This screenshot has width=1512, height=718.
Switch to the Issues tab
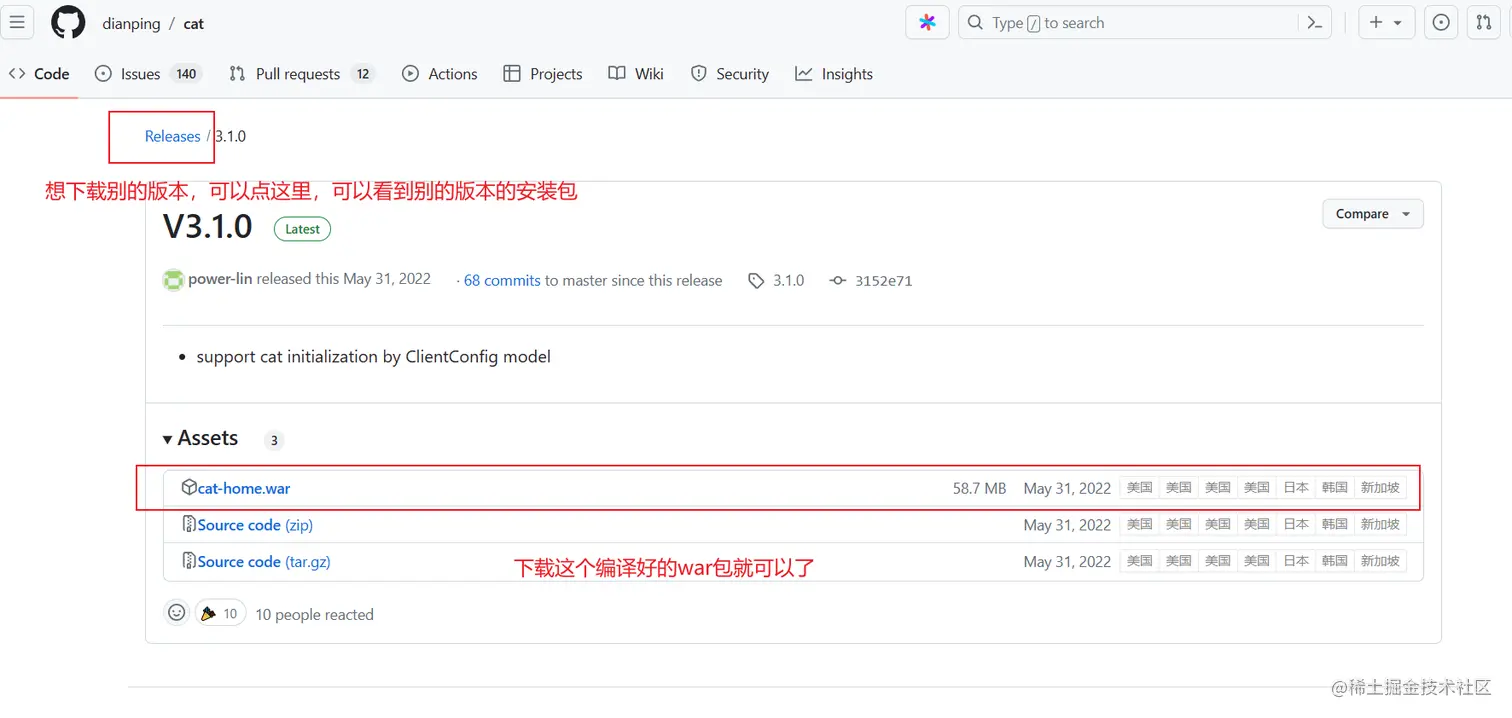click(148, 74)
